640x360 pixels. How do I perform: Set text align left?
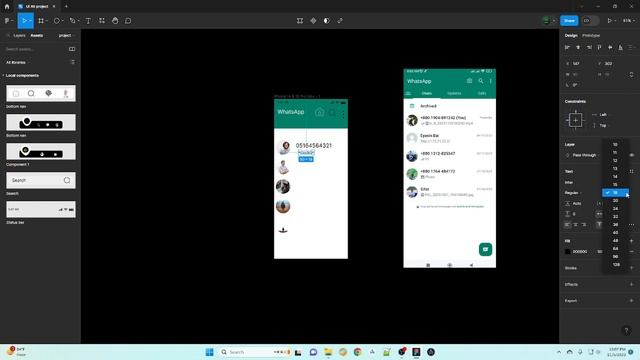(567, 224)
